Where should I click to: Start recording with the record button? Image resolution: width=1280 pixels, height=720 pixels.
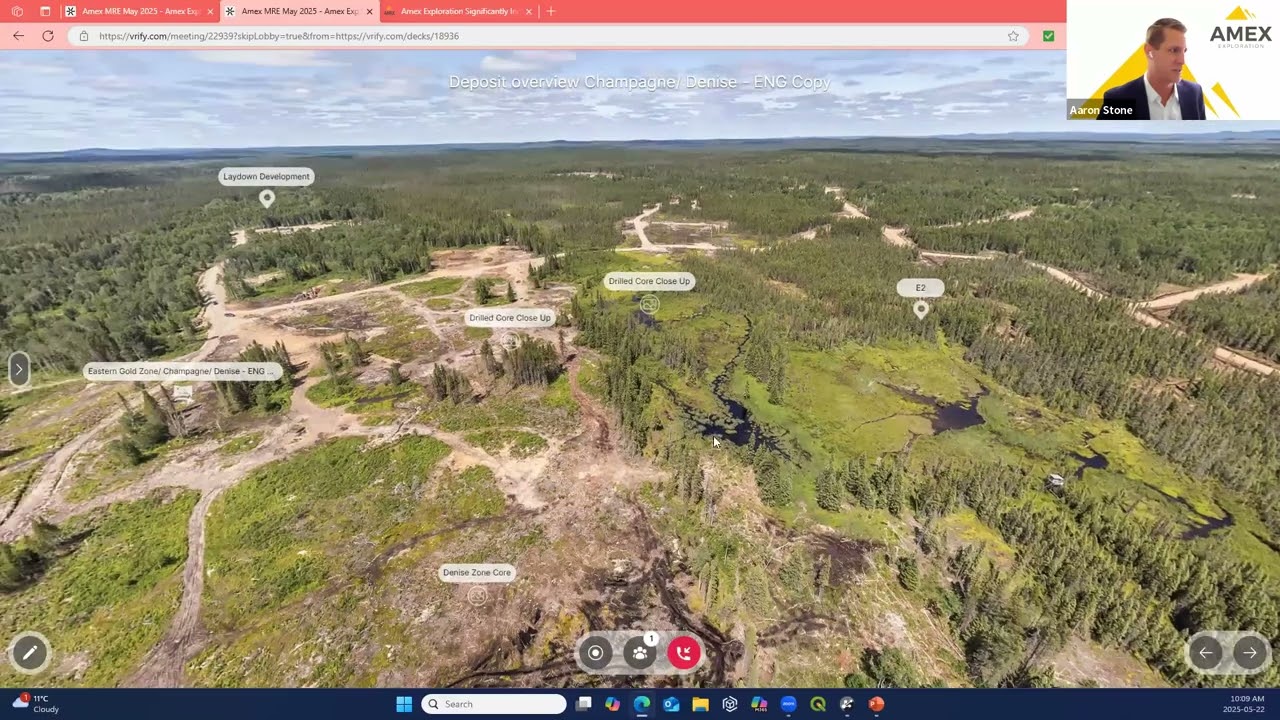pos(595,653)
